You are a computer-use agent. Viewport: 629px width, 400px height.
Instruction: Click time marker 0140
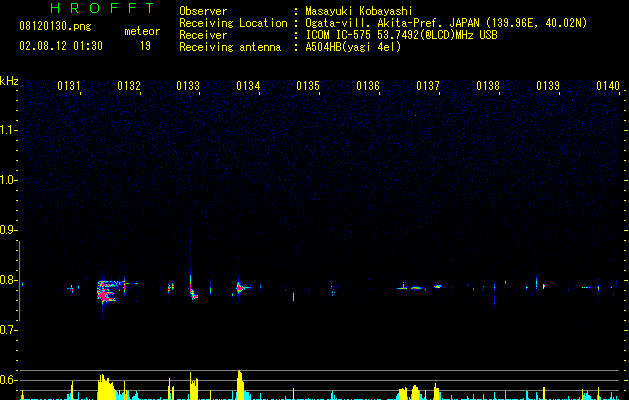pos(608,86)
